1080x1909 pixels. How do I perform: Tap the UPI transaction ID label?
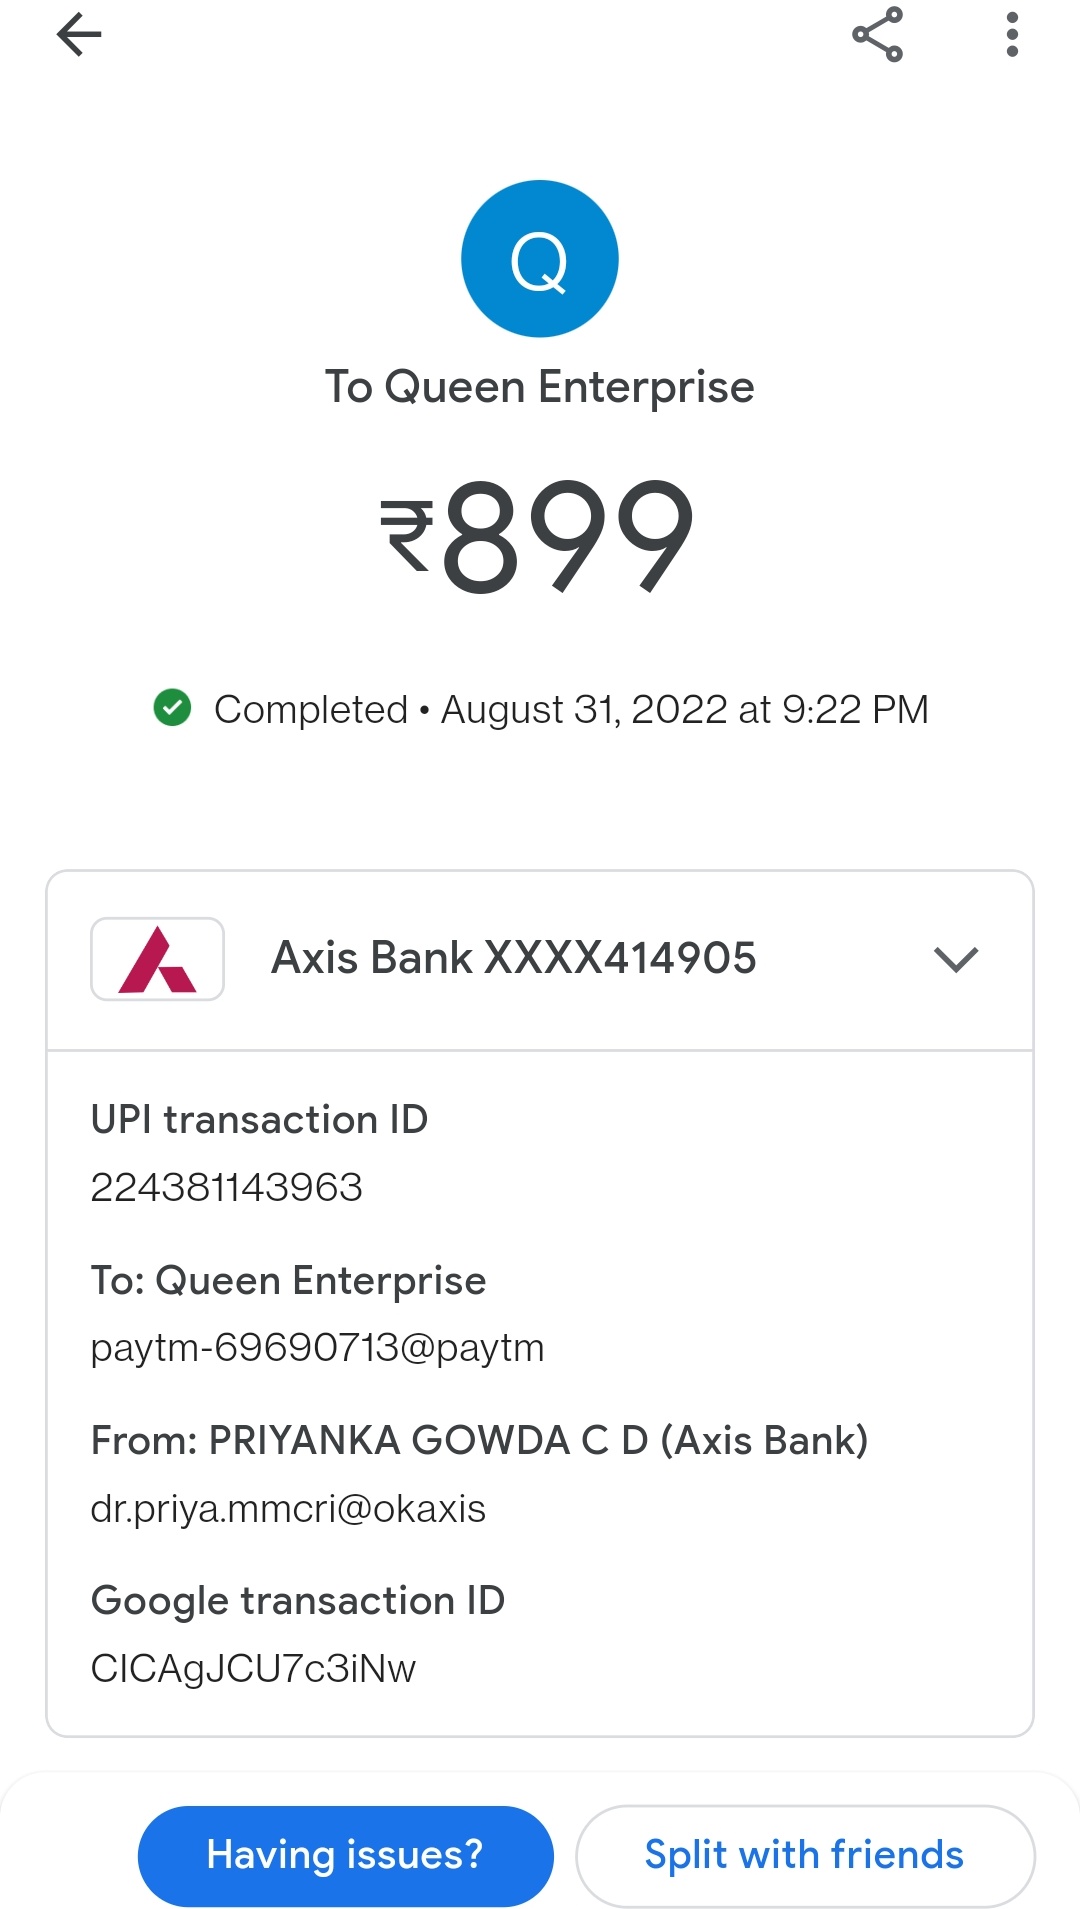[x=259, y=1120]
